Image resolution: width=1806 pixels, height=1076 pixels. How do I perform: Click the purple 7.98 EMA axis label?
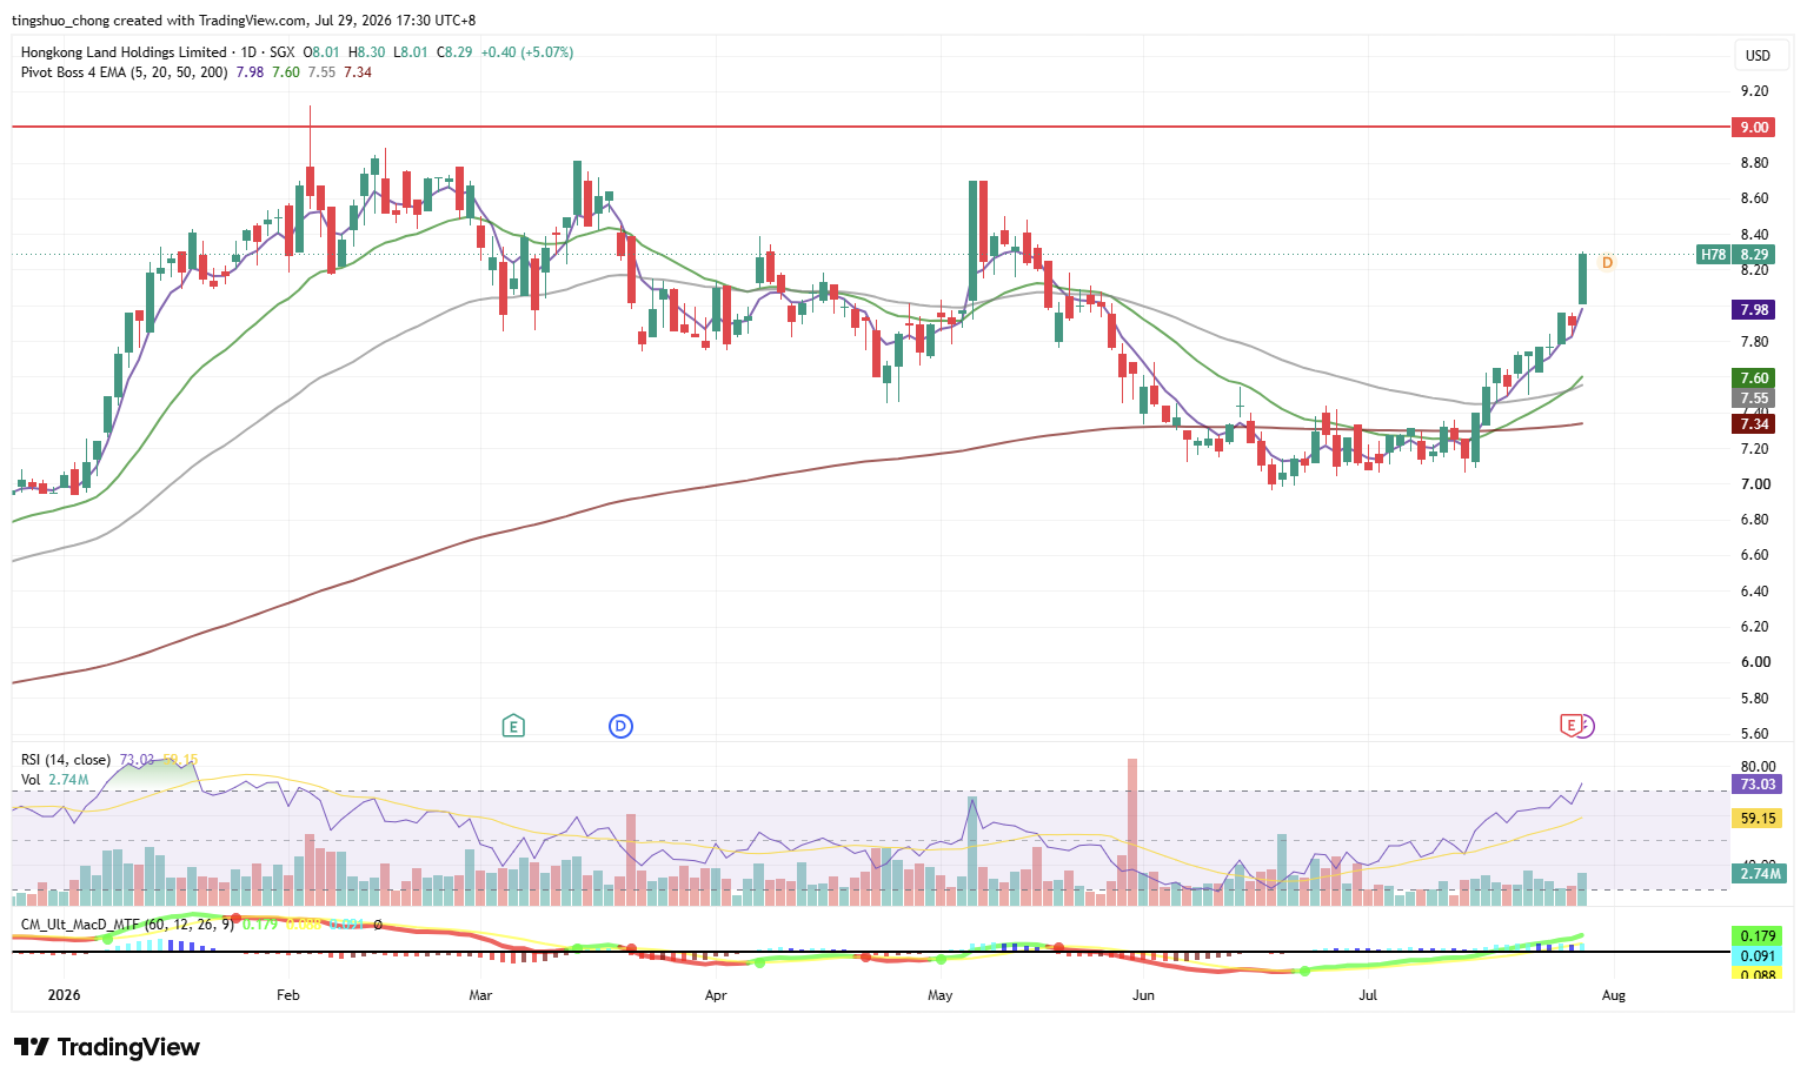pyautogui.click(x=1754, y=309)
